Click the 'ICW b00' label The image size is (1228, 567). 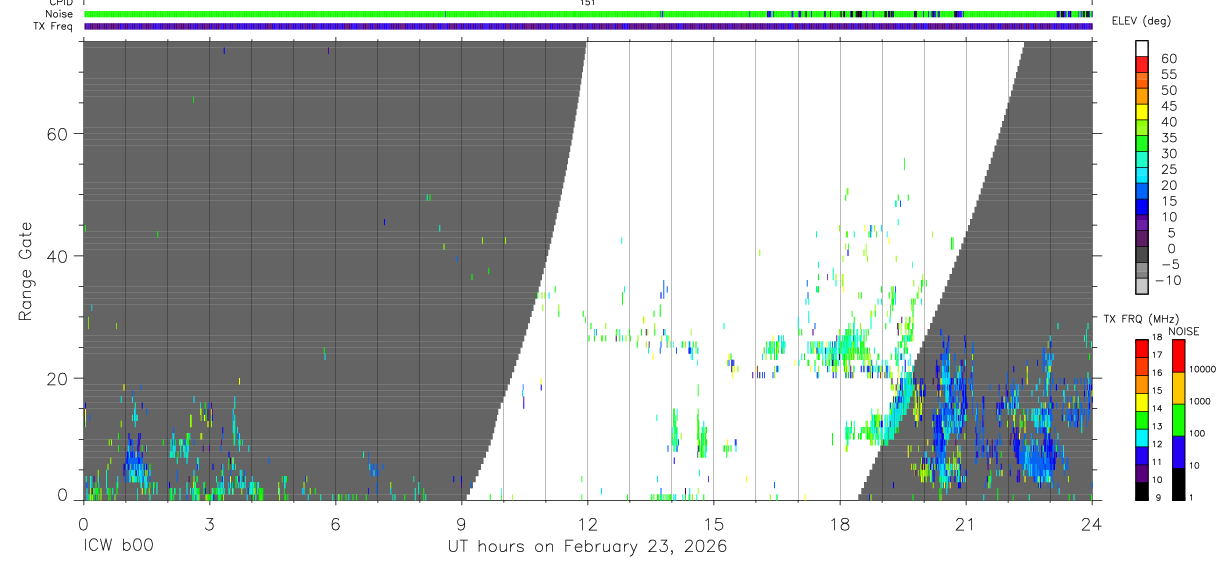[118, 547]
